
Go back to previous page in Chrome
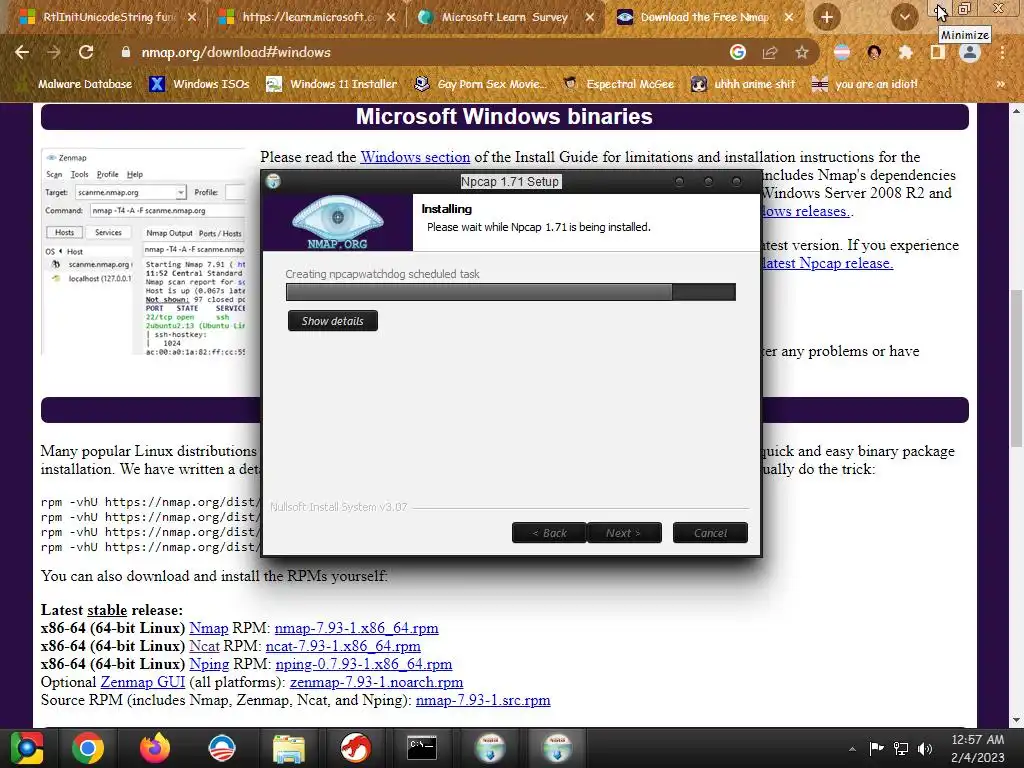22,52
